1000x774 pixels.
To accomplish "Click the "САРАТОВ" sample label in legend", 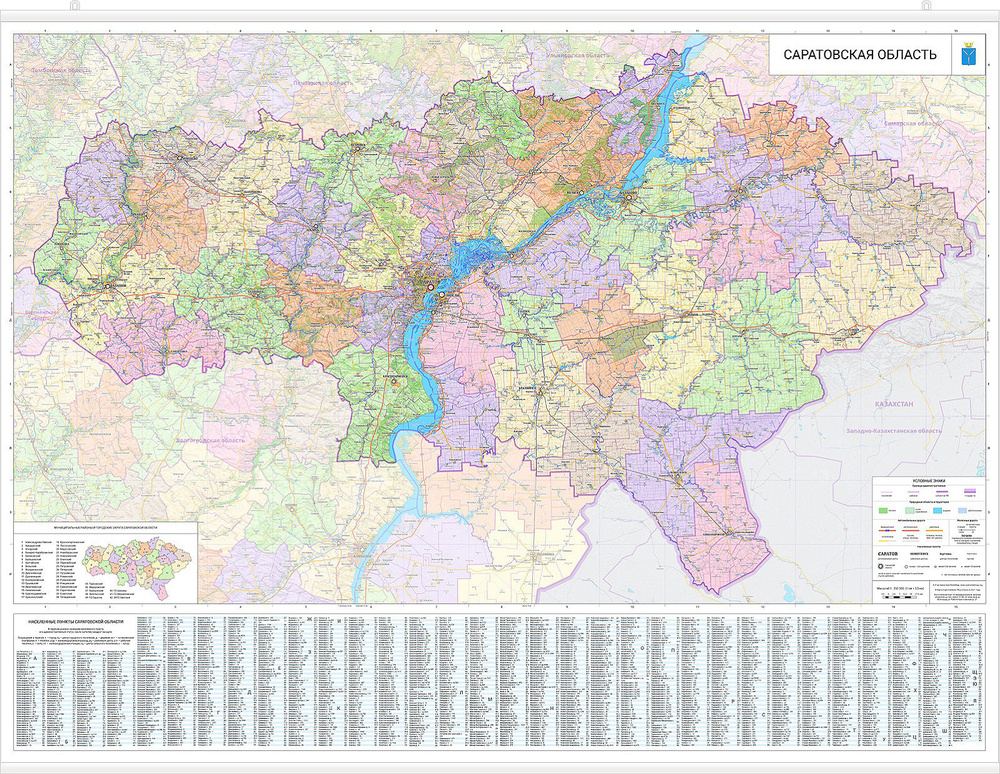I will coord(887,554).
